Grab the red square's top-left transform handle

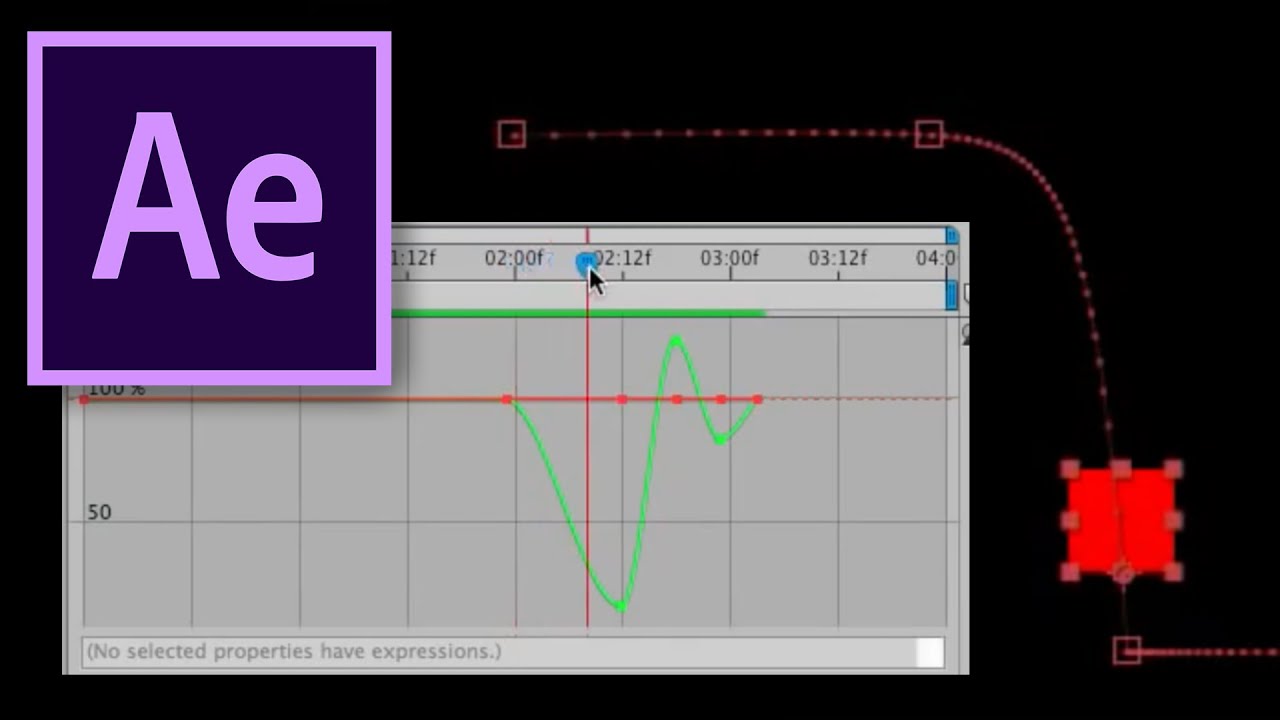1070,469
